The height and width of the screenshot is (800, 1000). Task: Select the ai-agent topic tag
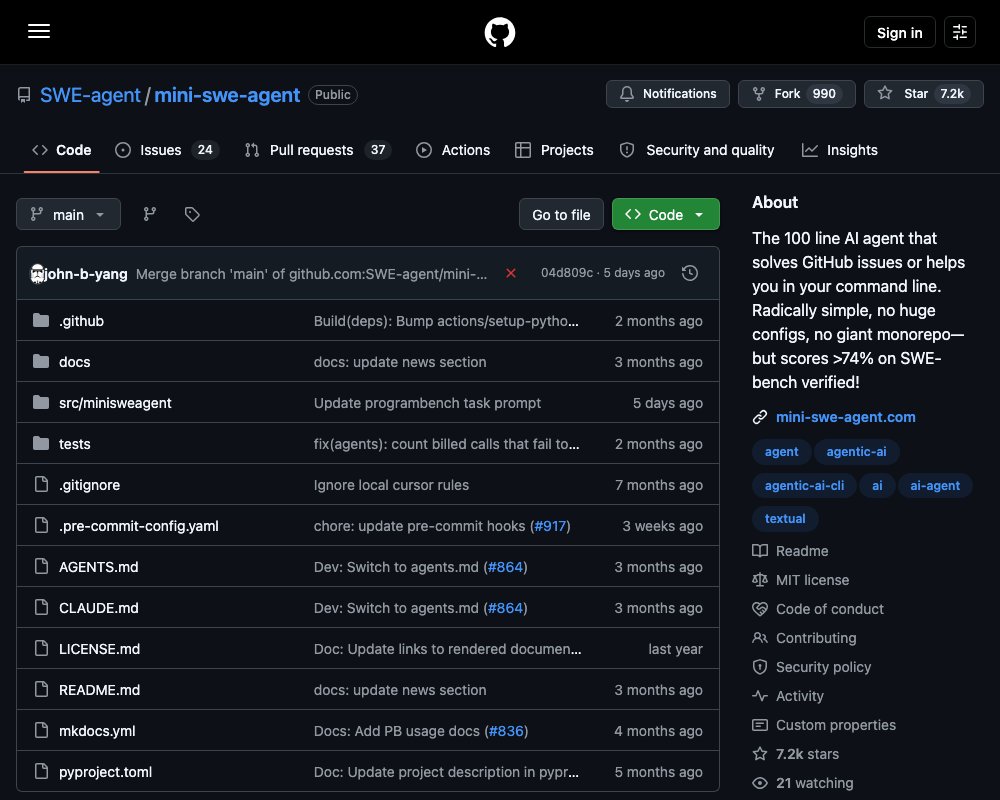(x=935, y=485)
